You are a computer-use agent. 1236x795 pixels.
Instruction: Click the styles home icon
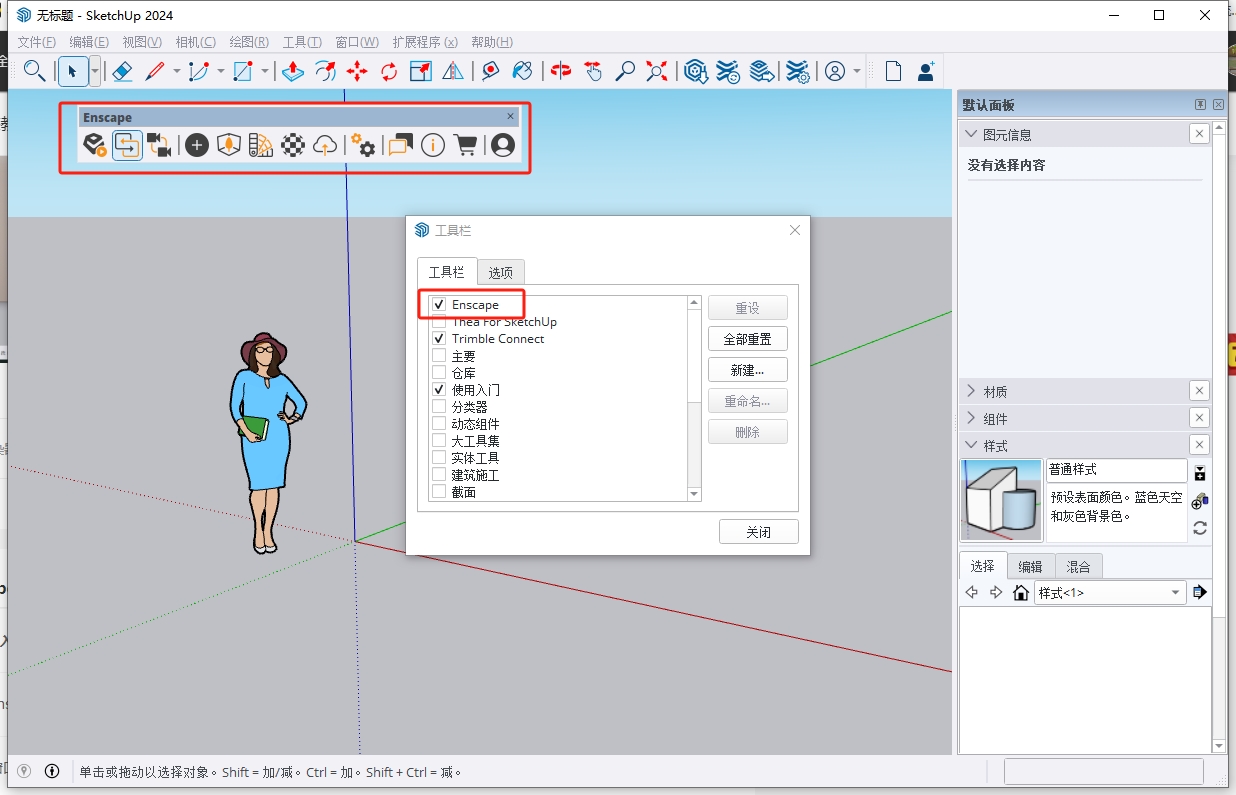coord(1021,593)
